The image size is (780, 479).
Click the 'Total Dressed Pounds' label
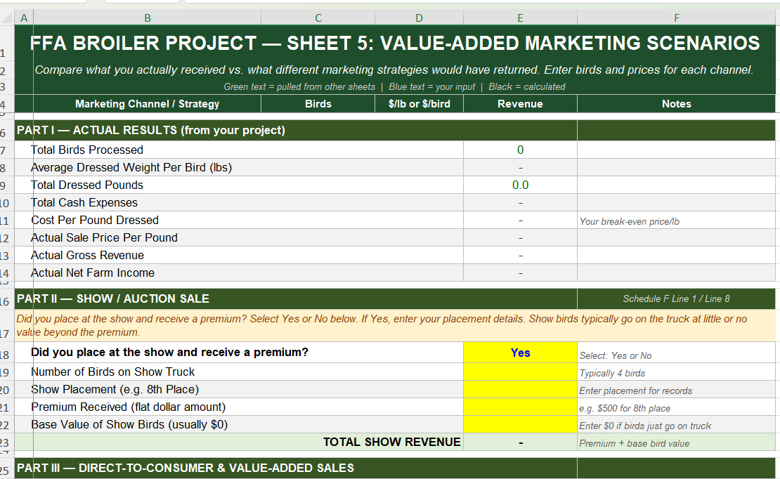87,185
